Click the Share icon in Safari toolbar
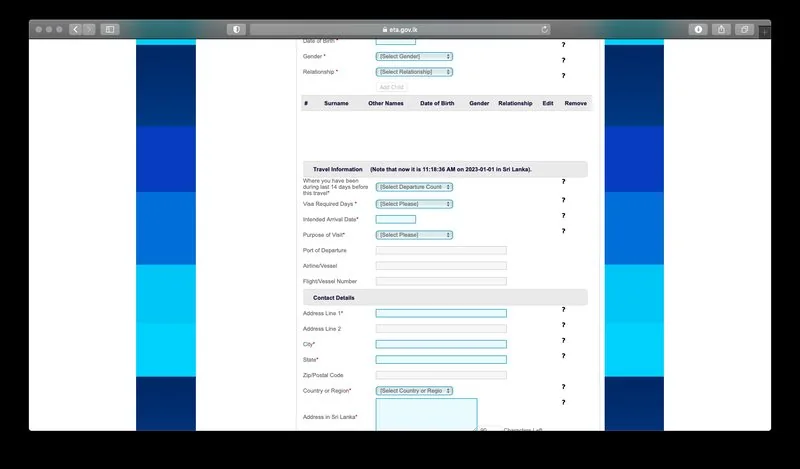 tap(721, 30)
